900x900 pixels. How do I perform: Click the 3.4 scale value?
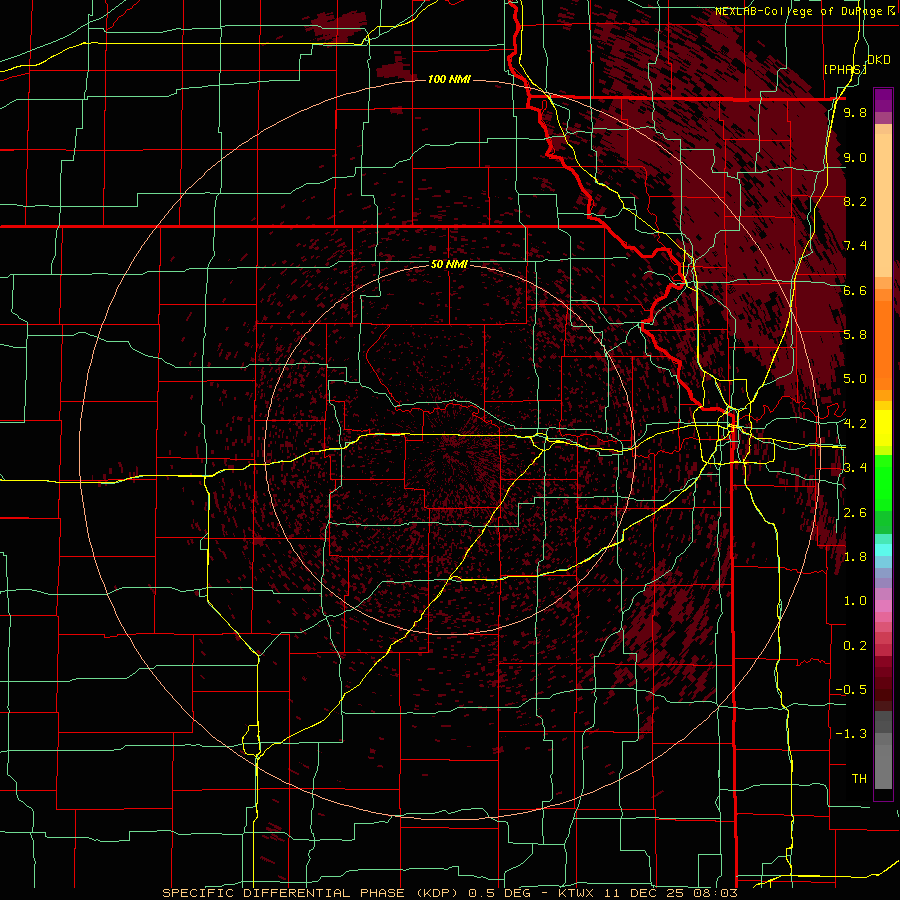coord(855,468)
